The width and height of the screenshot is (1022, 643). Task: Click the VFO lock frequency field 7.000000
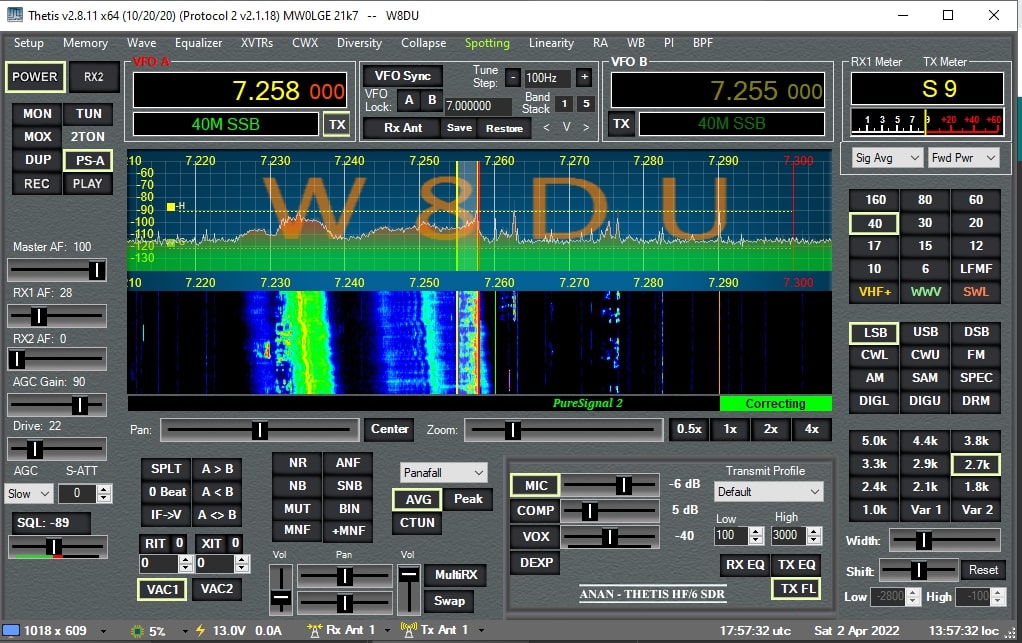coord(478,106)
